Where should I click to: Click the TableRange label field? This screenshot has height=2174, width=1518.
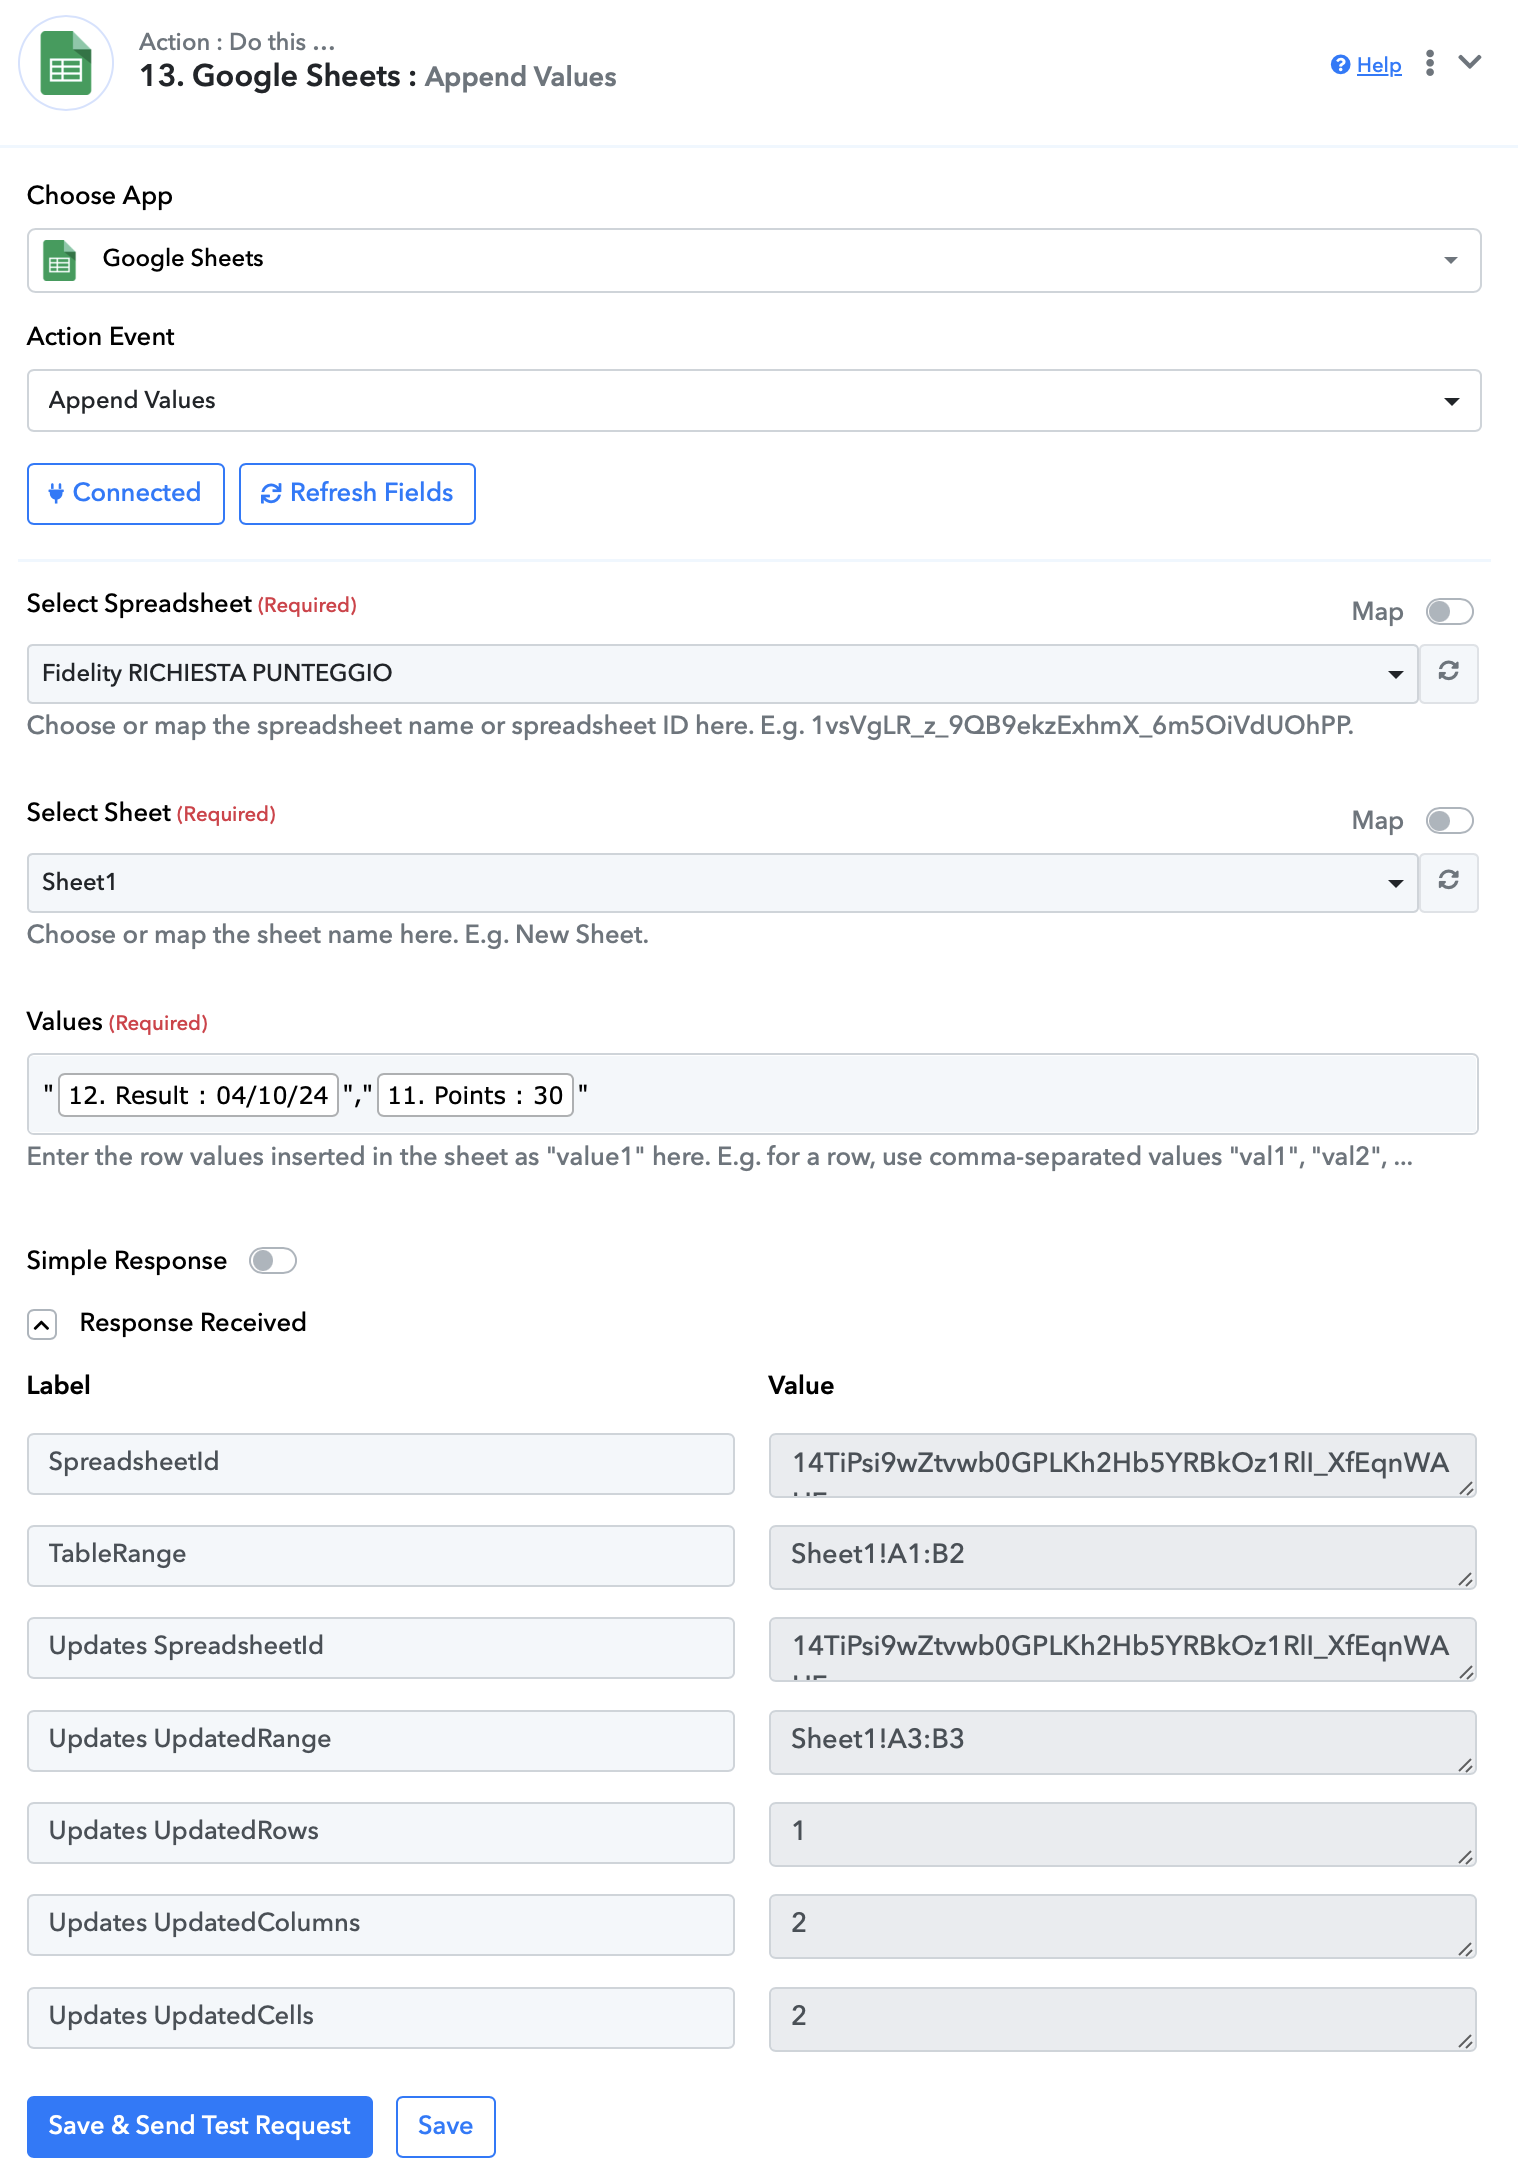pos(380,1555)
